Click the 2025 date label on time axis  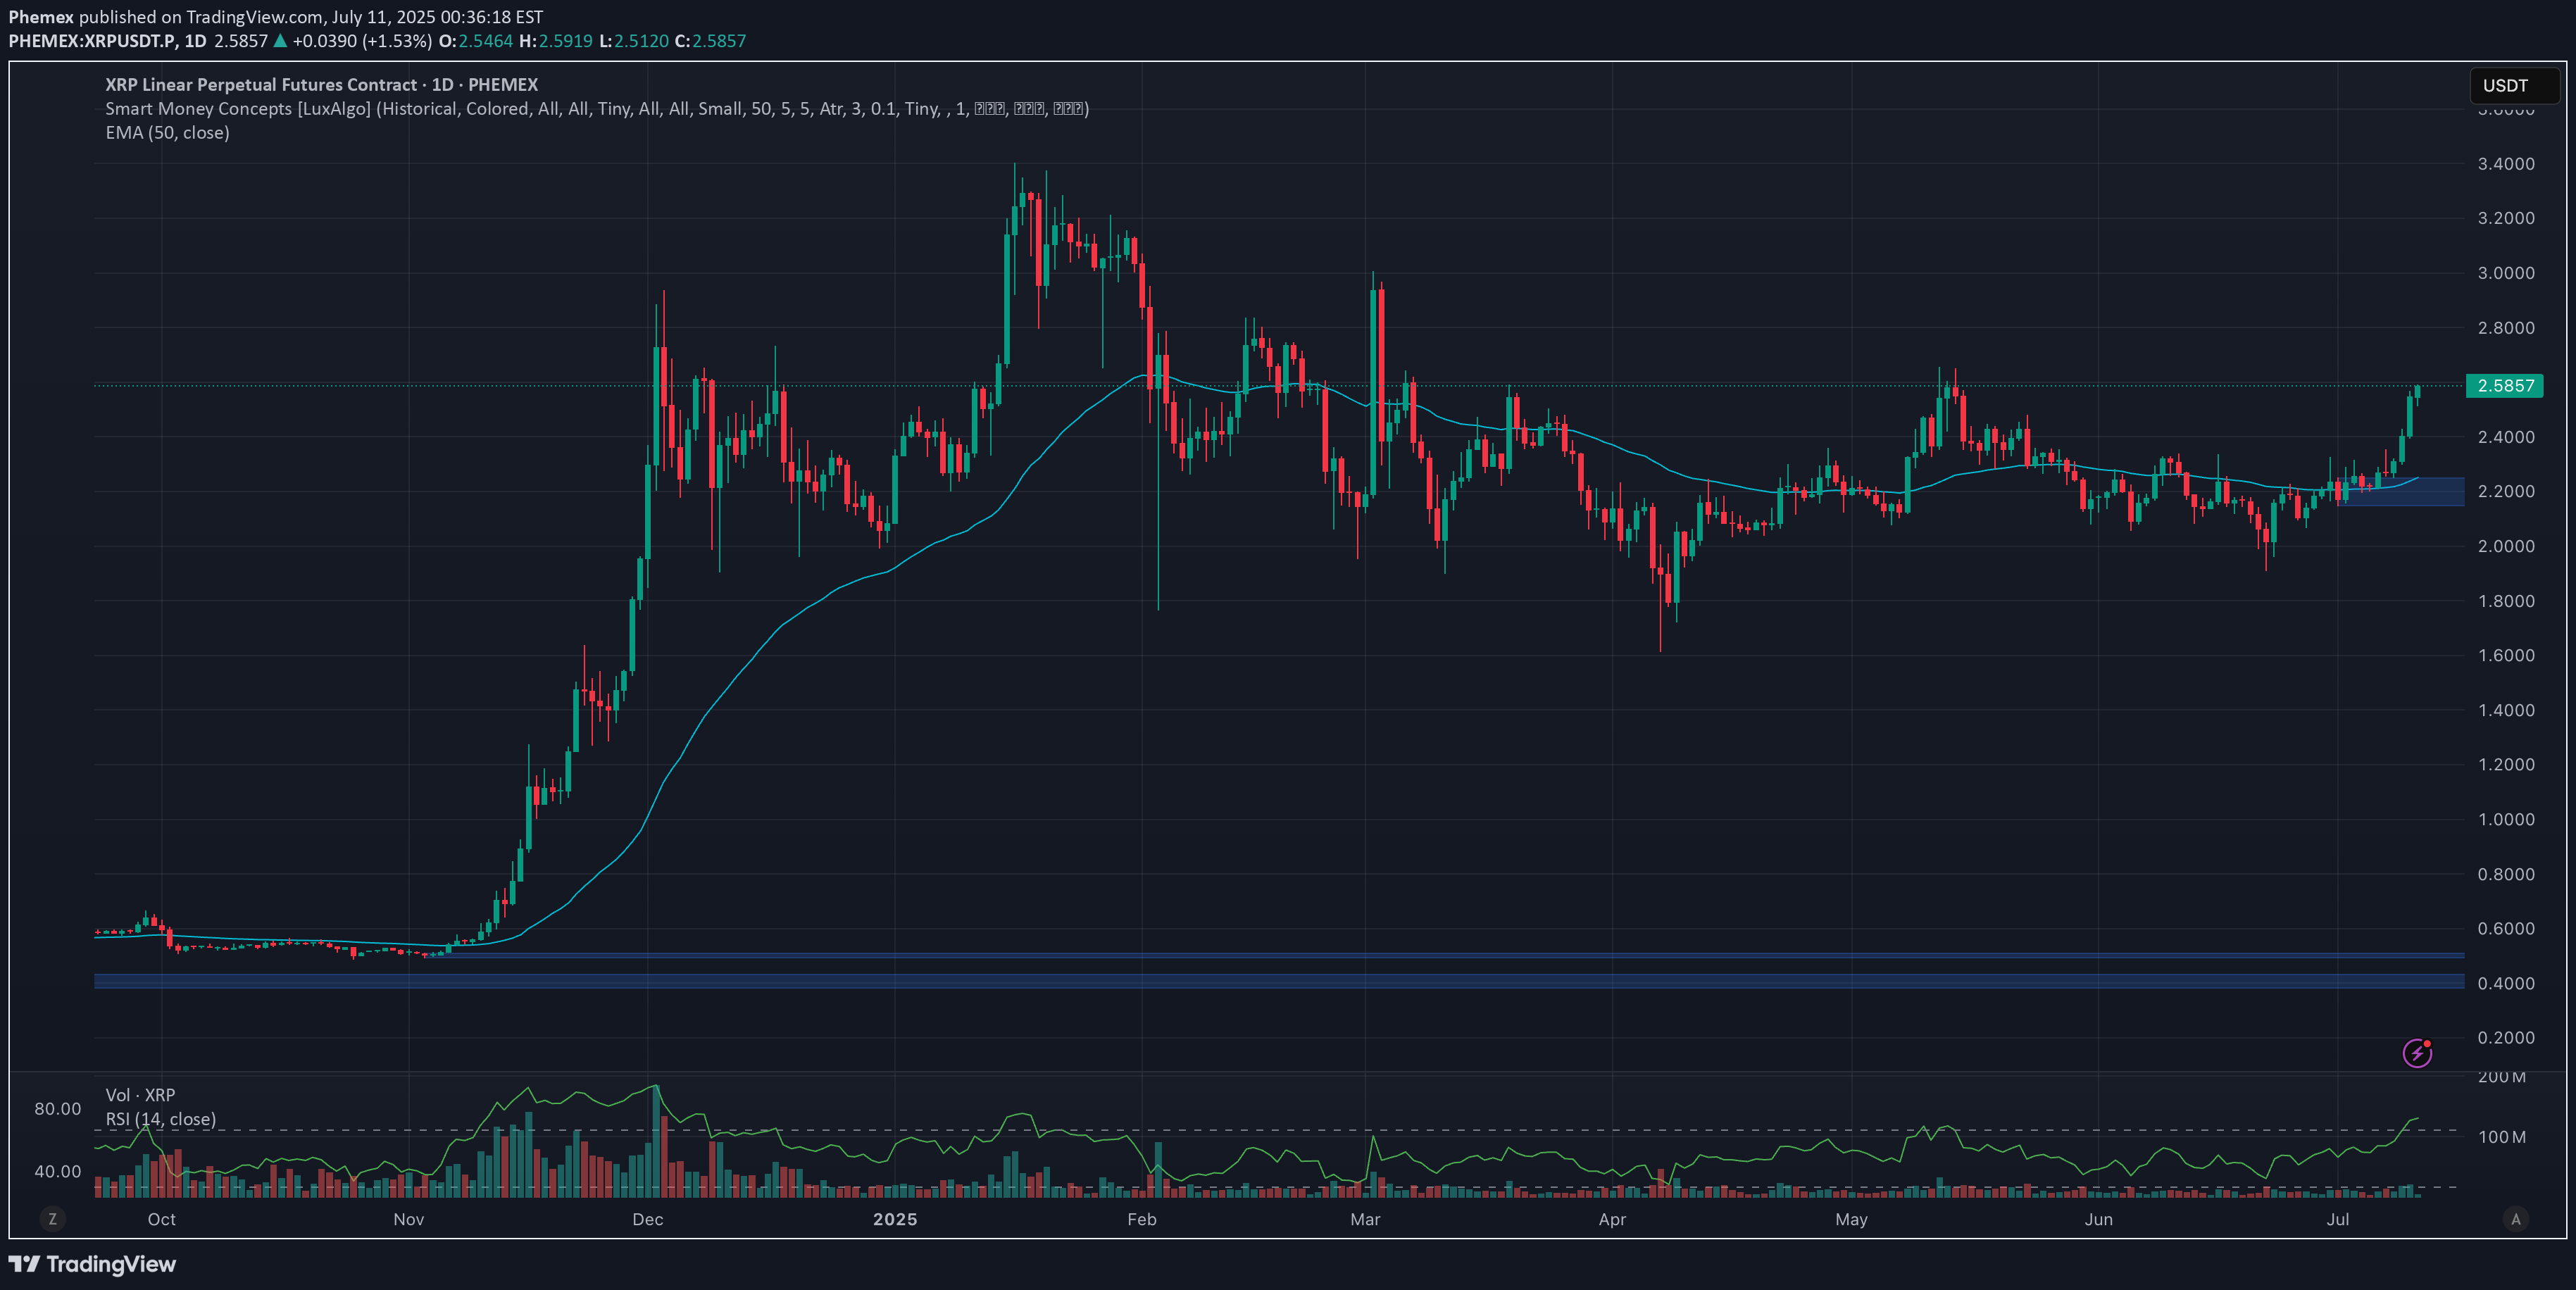click(895, 1219)
